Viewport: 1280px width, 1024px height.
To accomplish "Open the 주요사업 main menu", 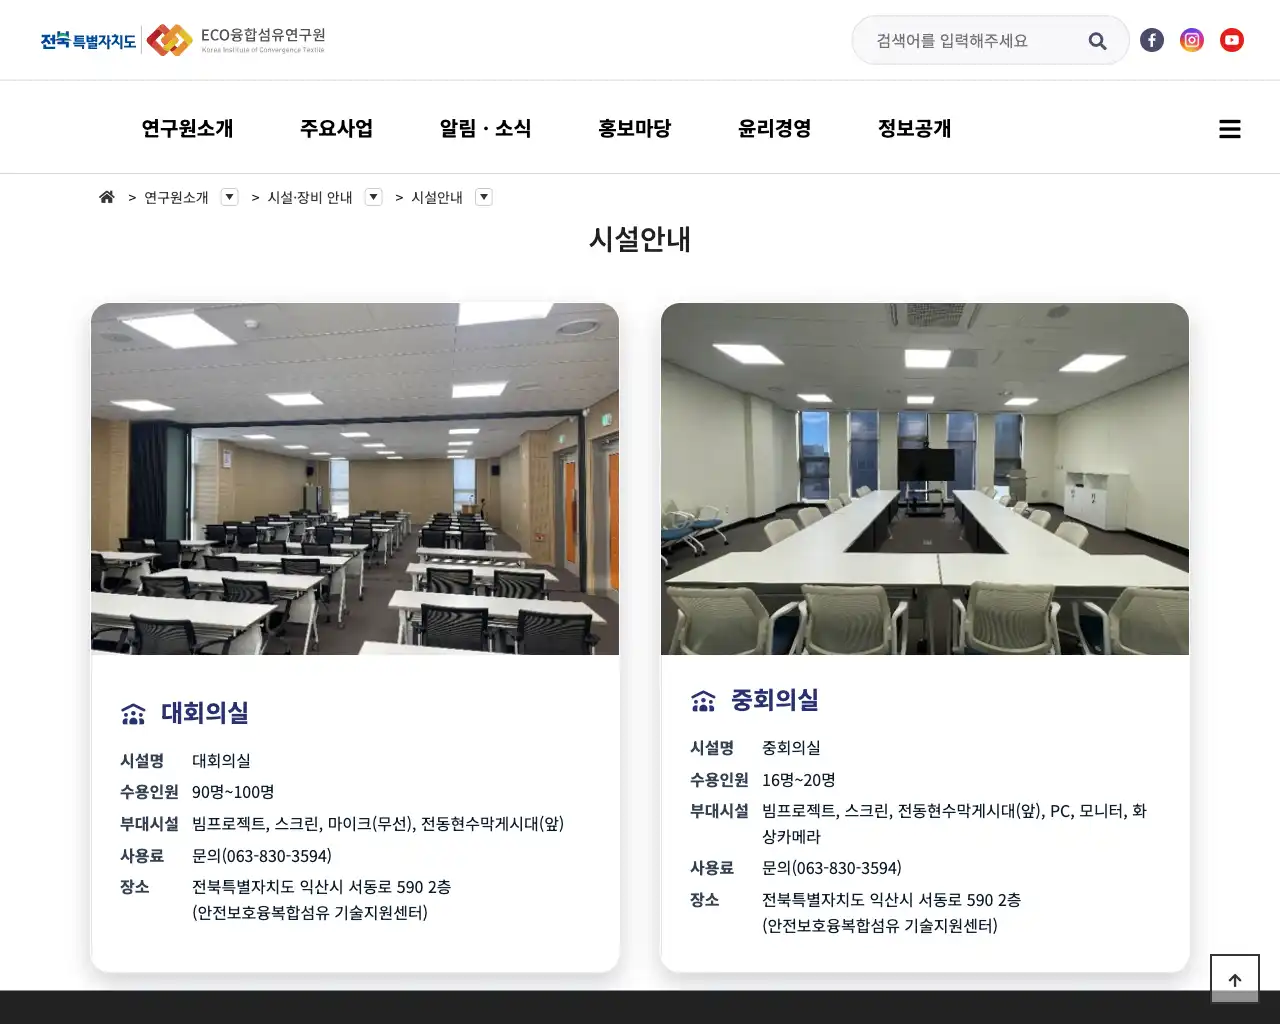I will coord(336,128).
